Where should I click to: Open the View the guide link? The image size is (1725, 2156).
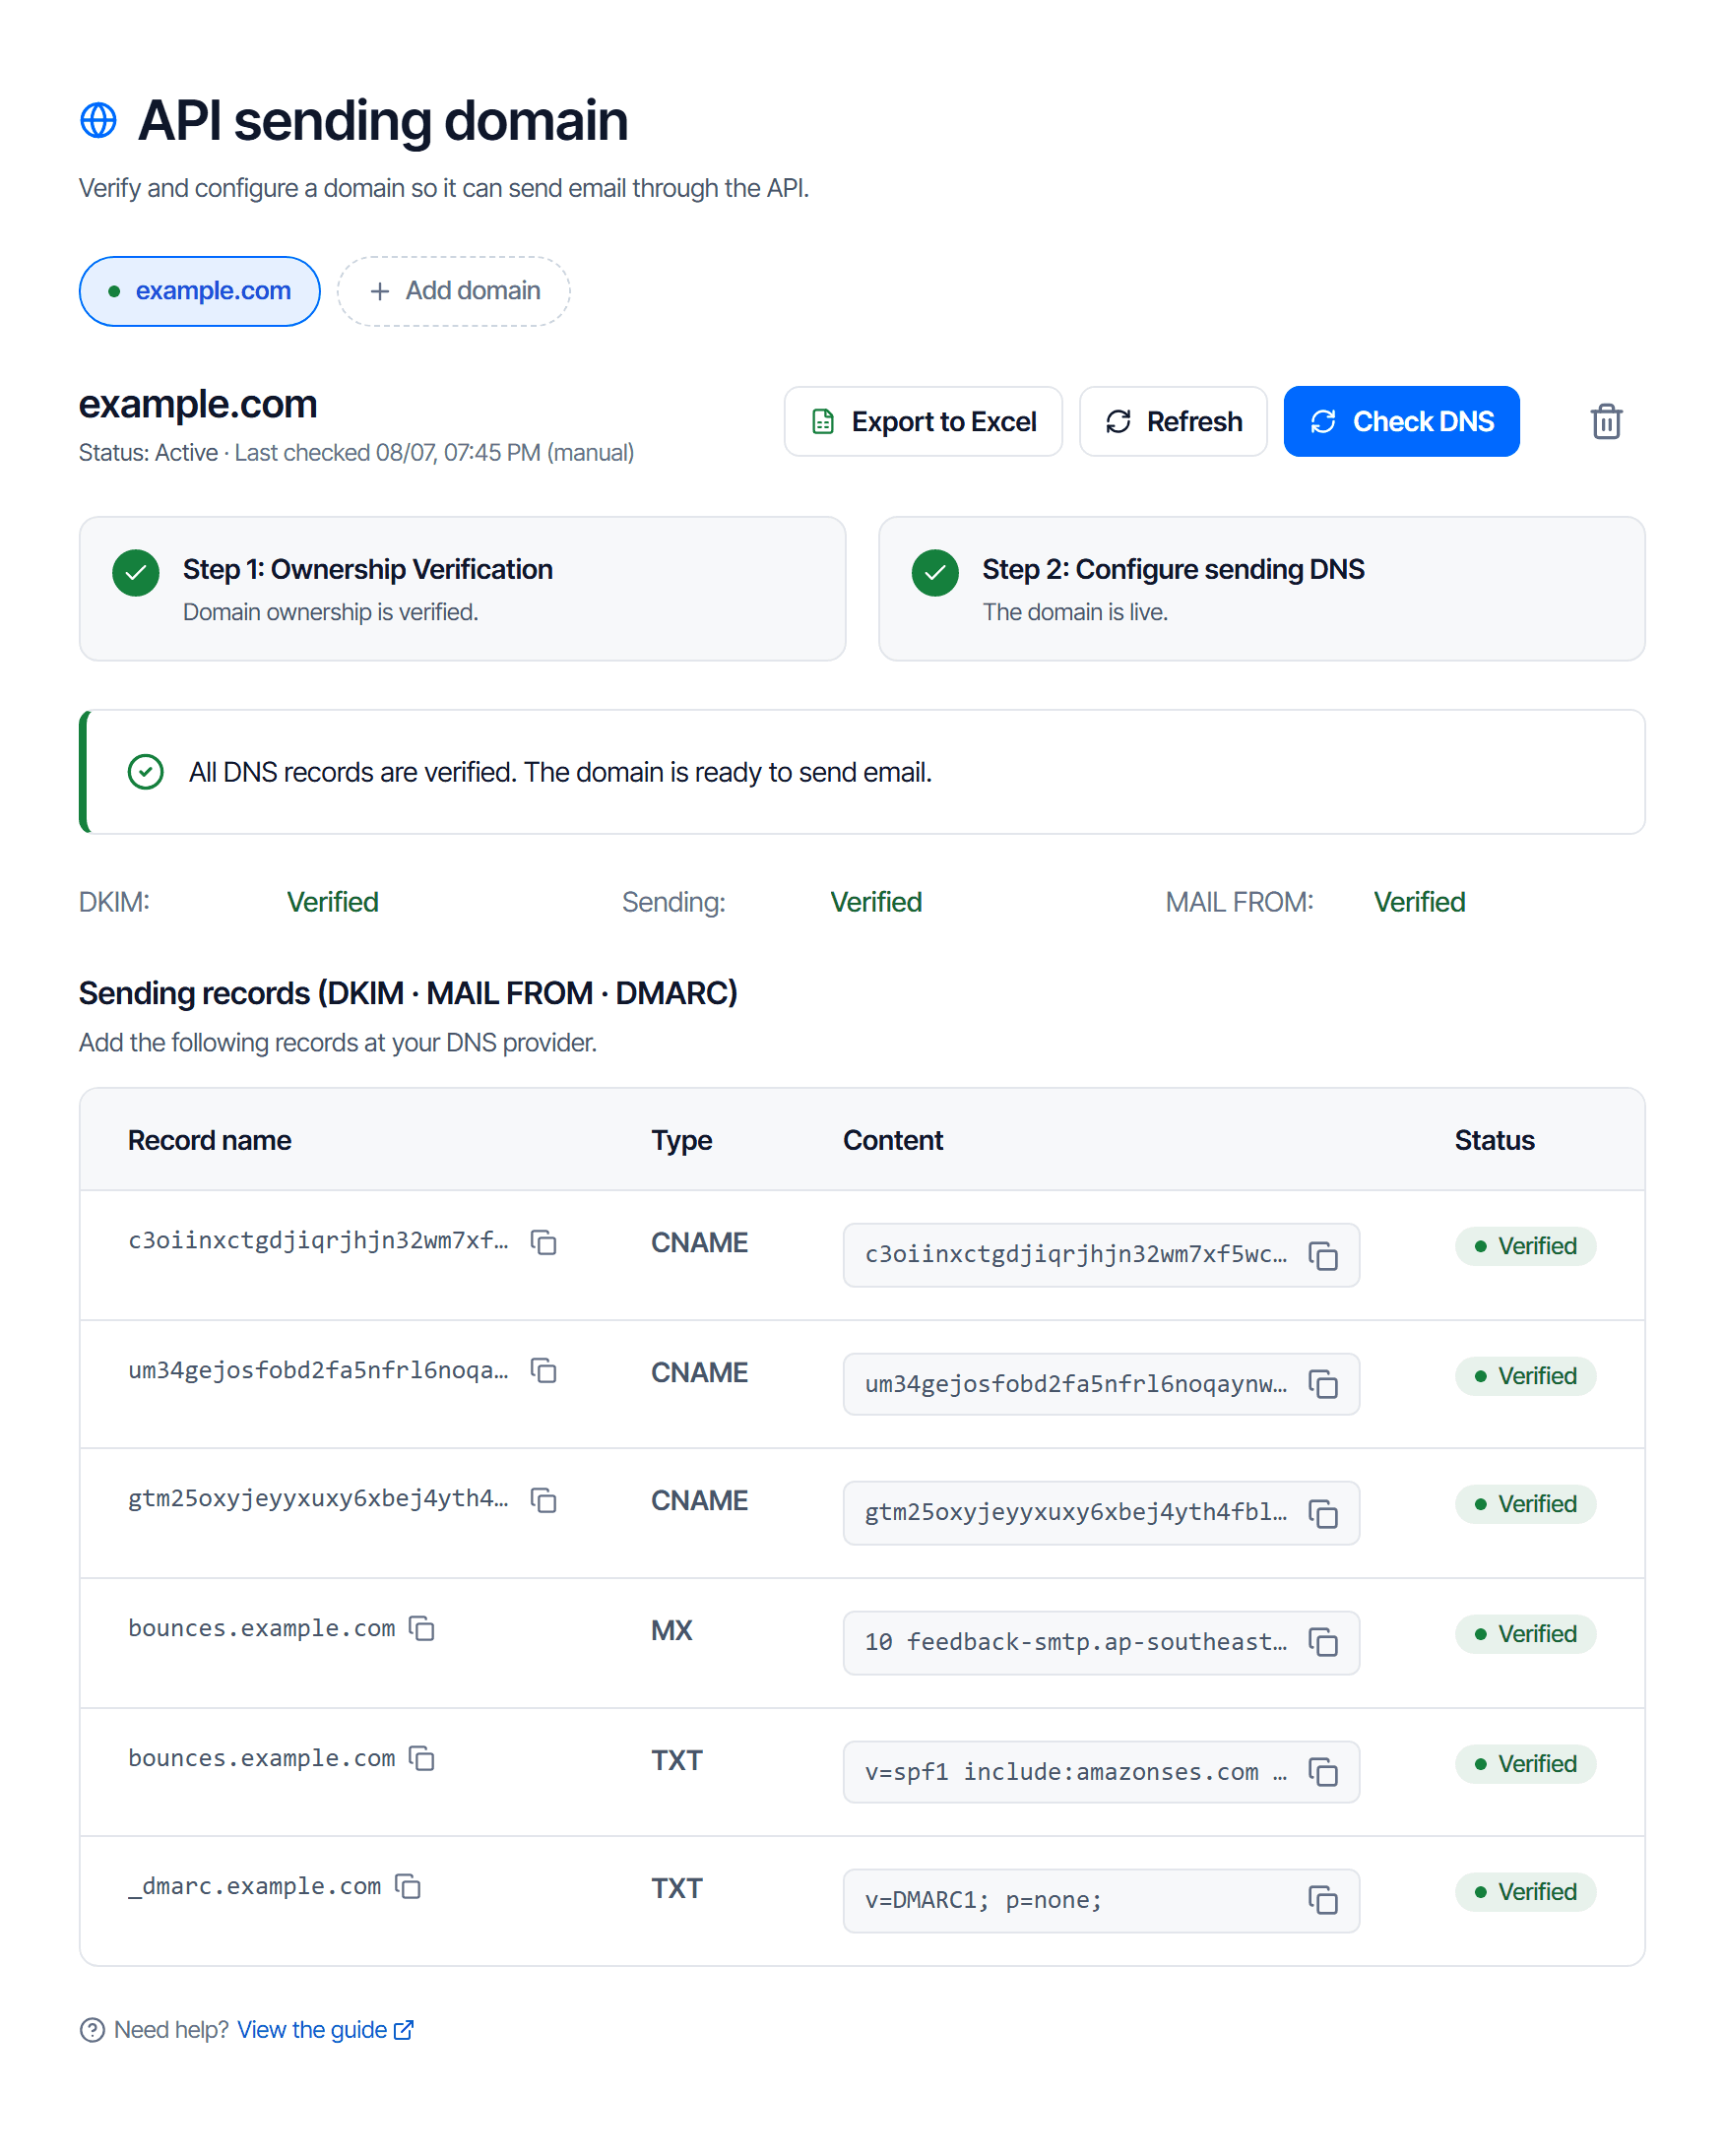[325, 2030]
